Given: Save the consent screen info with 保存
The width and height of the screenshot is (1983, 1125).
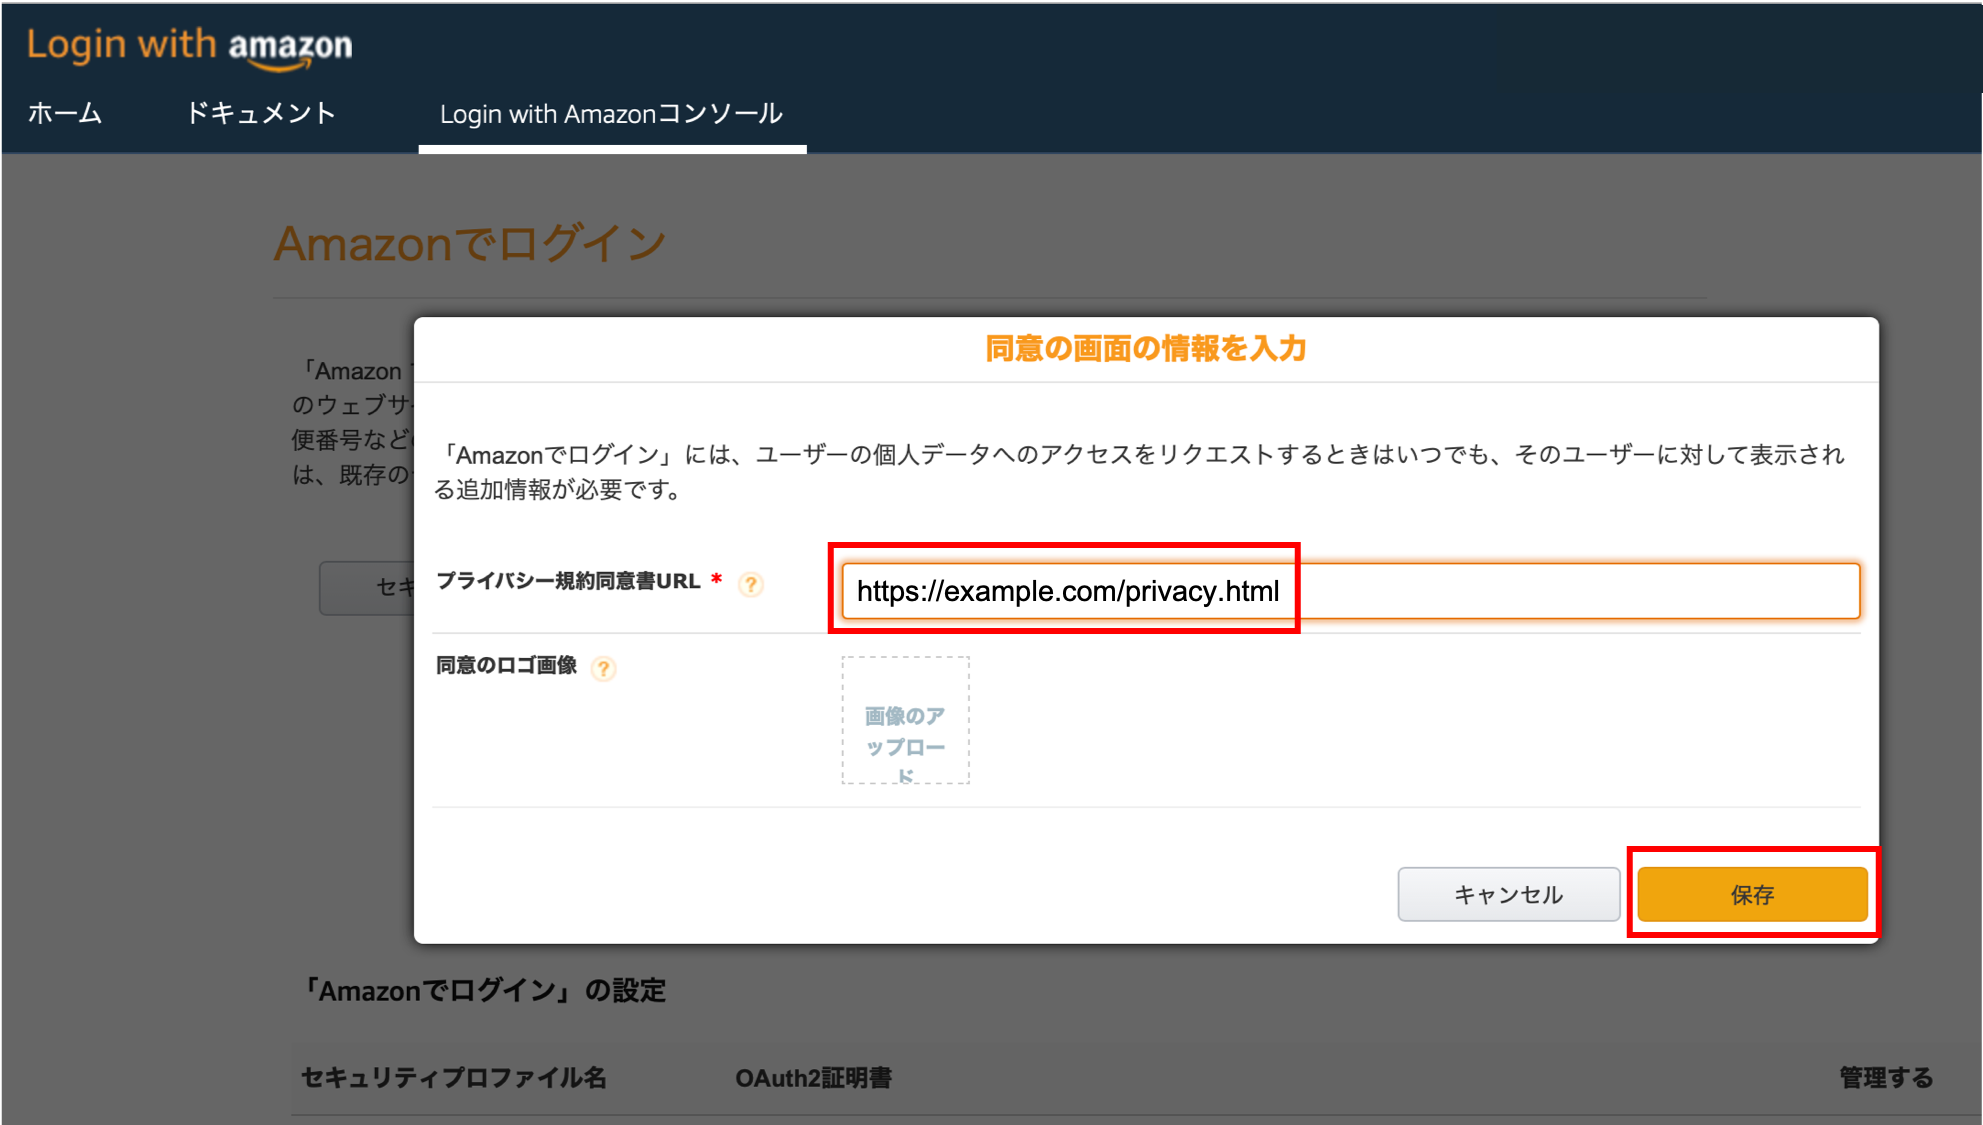Looking at the screenshot, I should click(x=1752, y=894).
